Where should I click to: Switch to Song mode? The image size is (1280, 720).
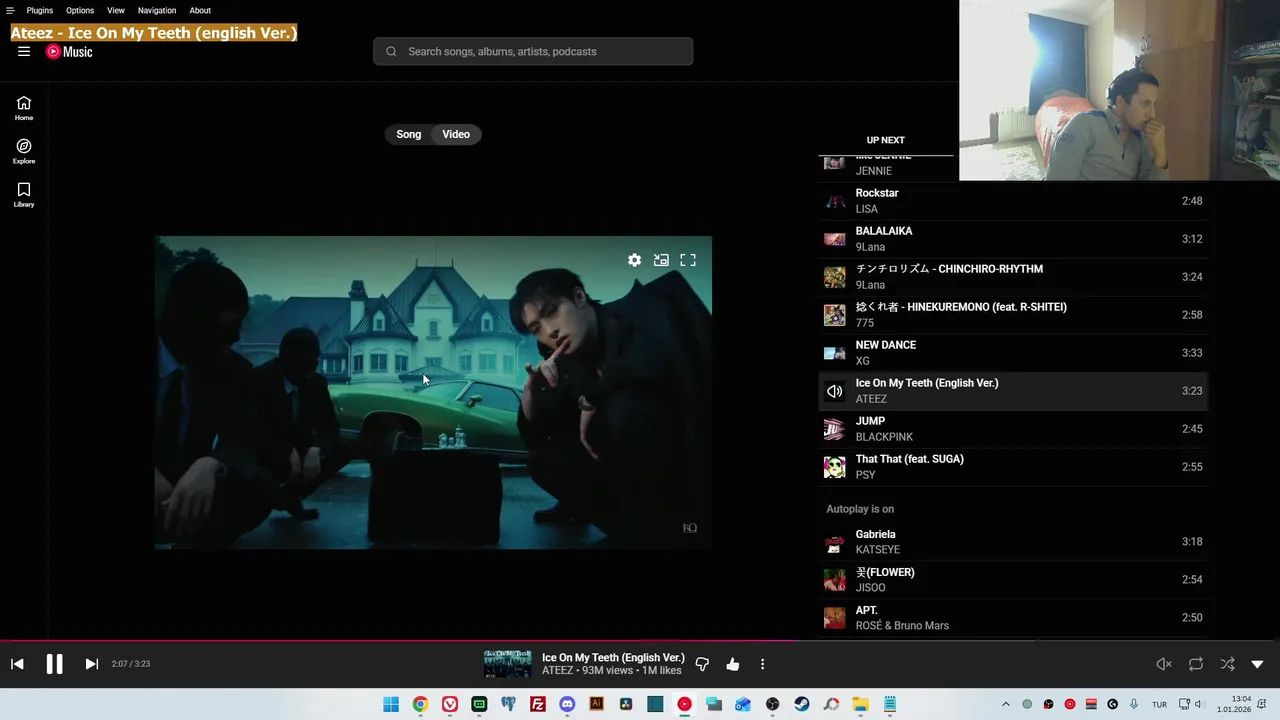coord(408,134)
